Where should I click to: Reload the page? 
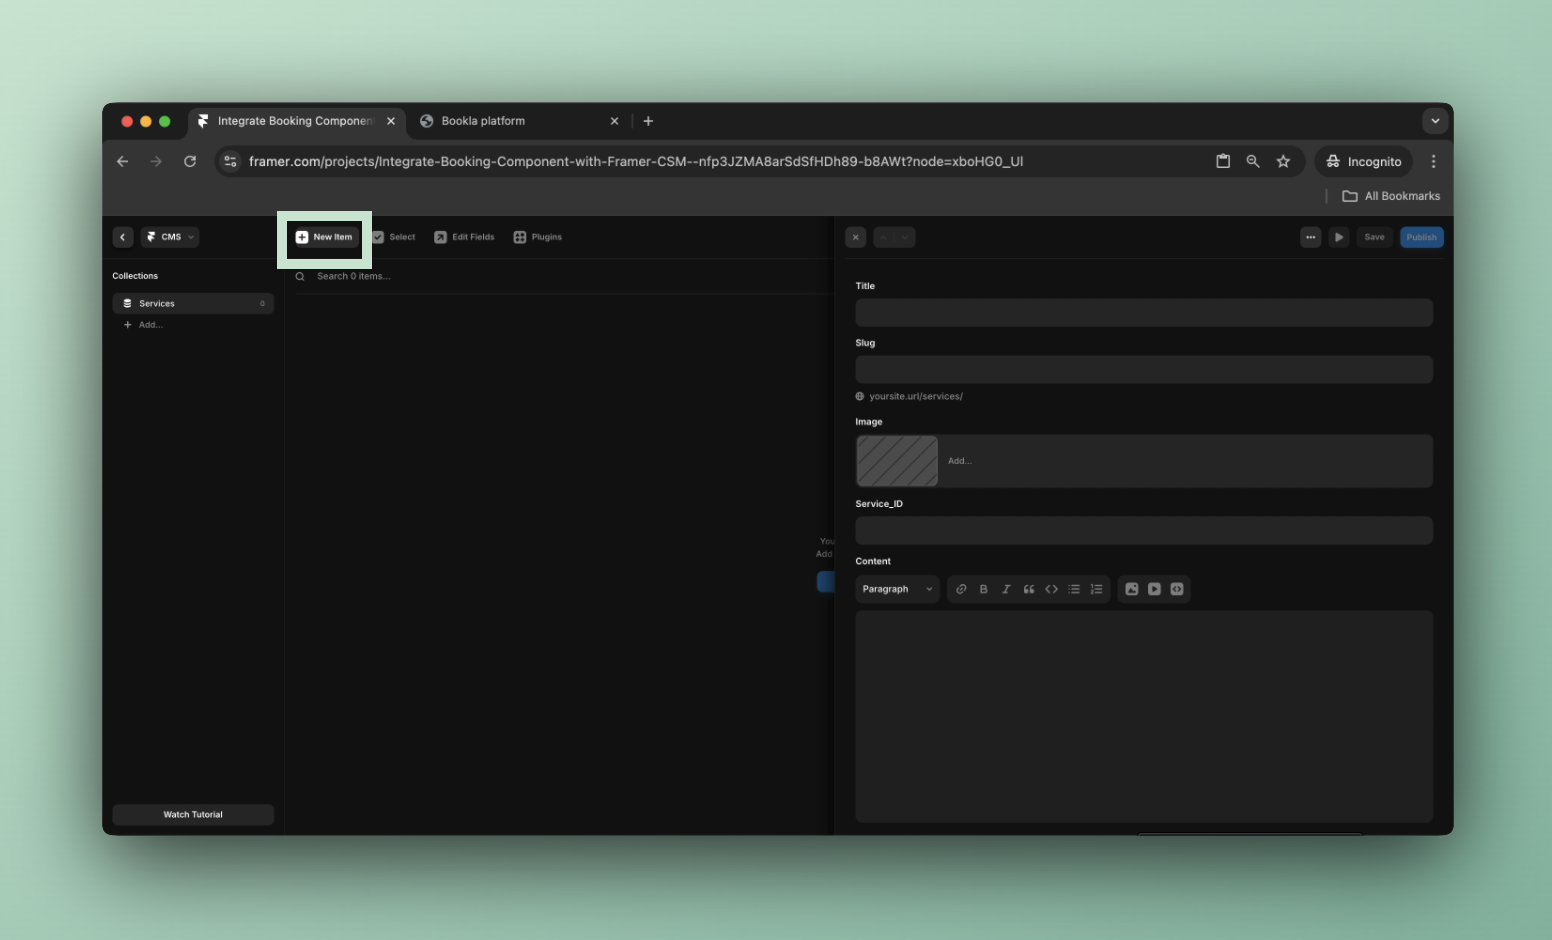[190, 161]
